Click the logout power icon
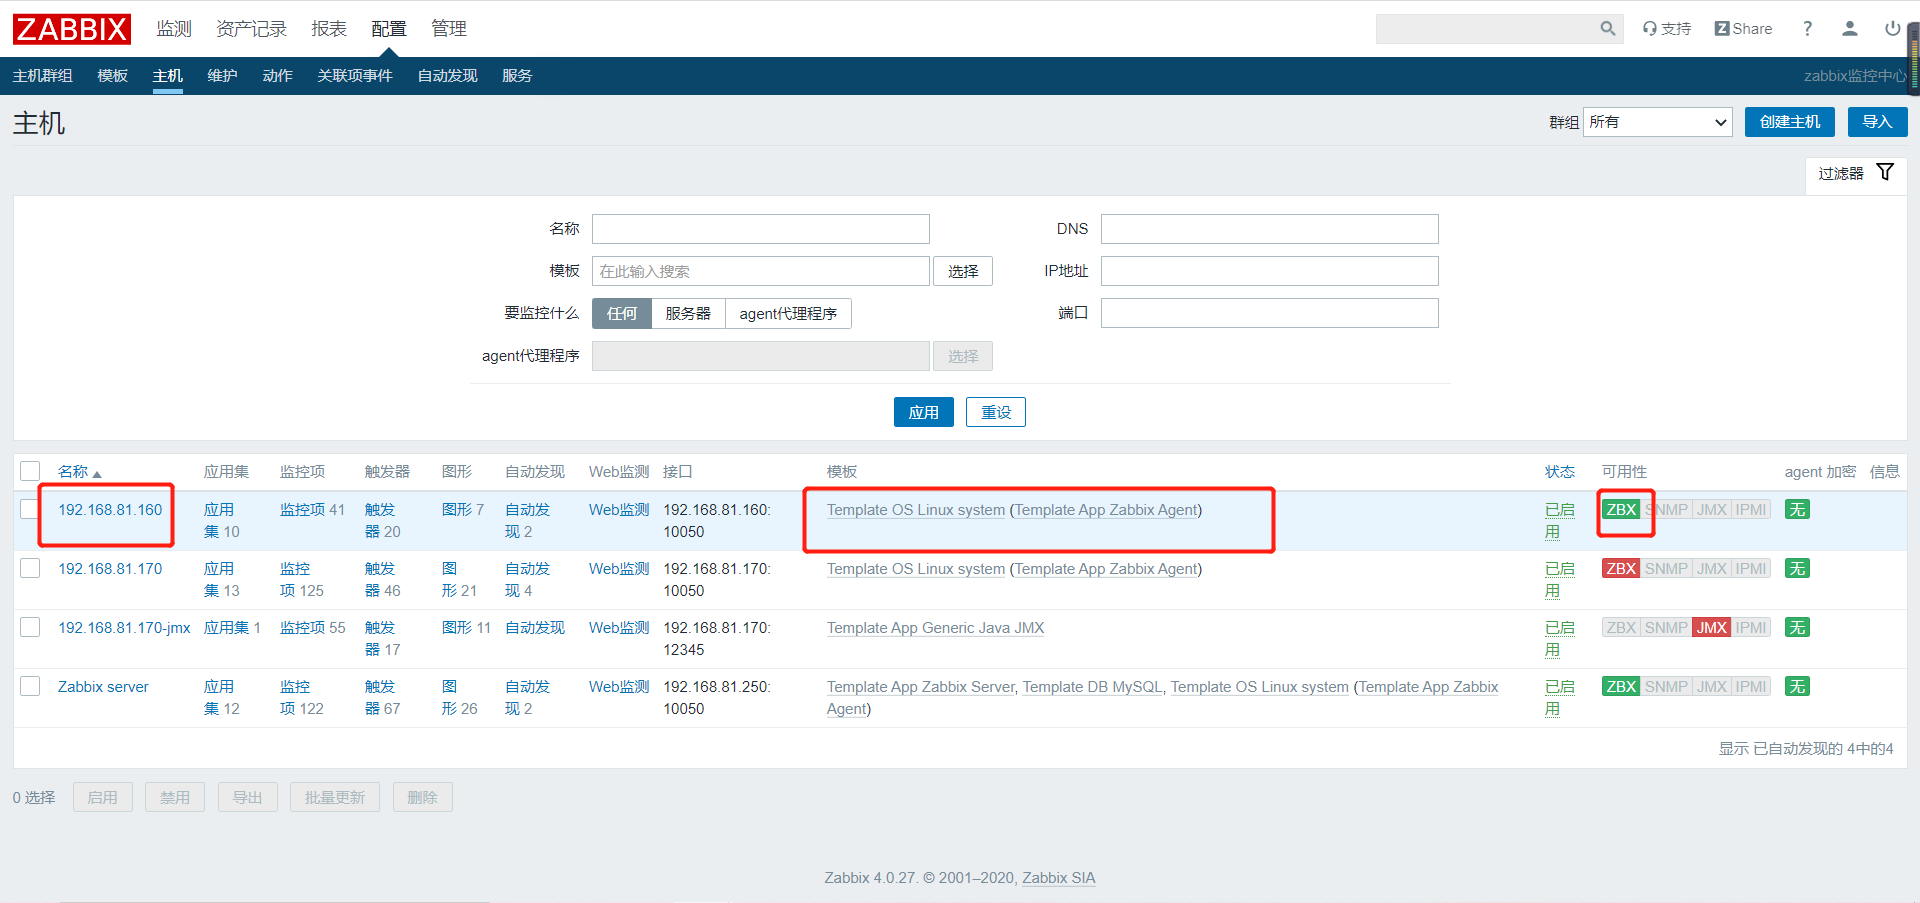The image size is (1920, 903). click(1892, 29)
